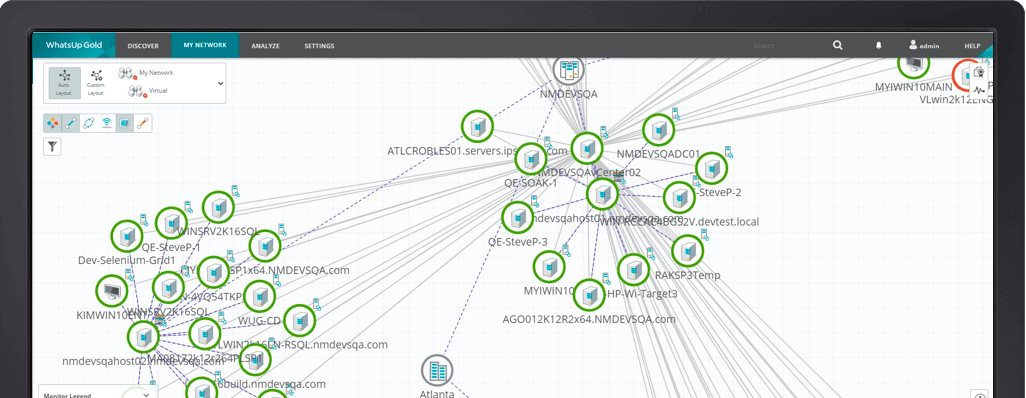Toggle the blue link connections overlay

[71, 123]
